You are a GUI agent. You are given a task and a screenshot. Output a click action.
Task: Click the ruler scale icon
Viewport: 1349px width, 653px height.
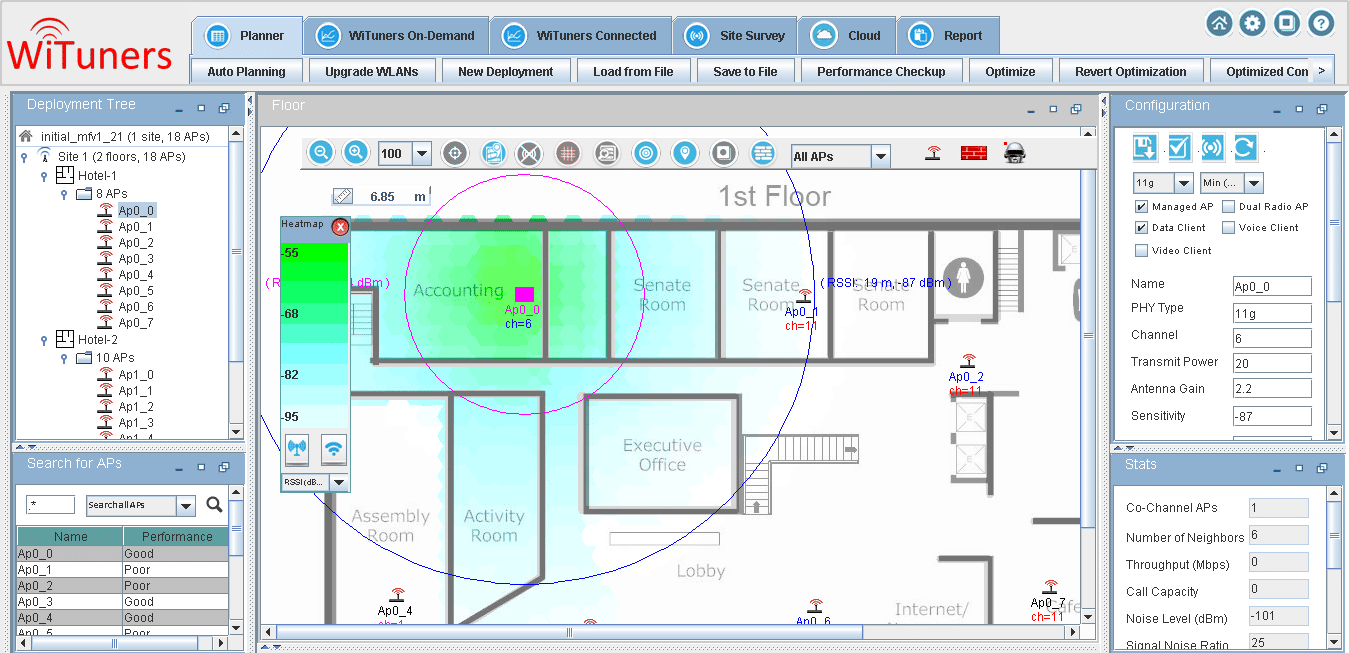point(343,196)
